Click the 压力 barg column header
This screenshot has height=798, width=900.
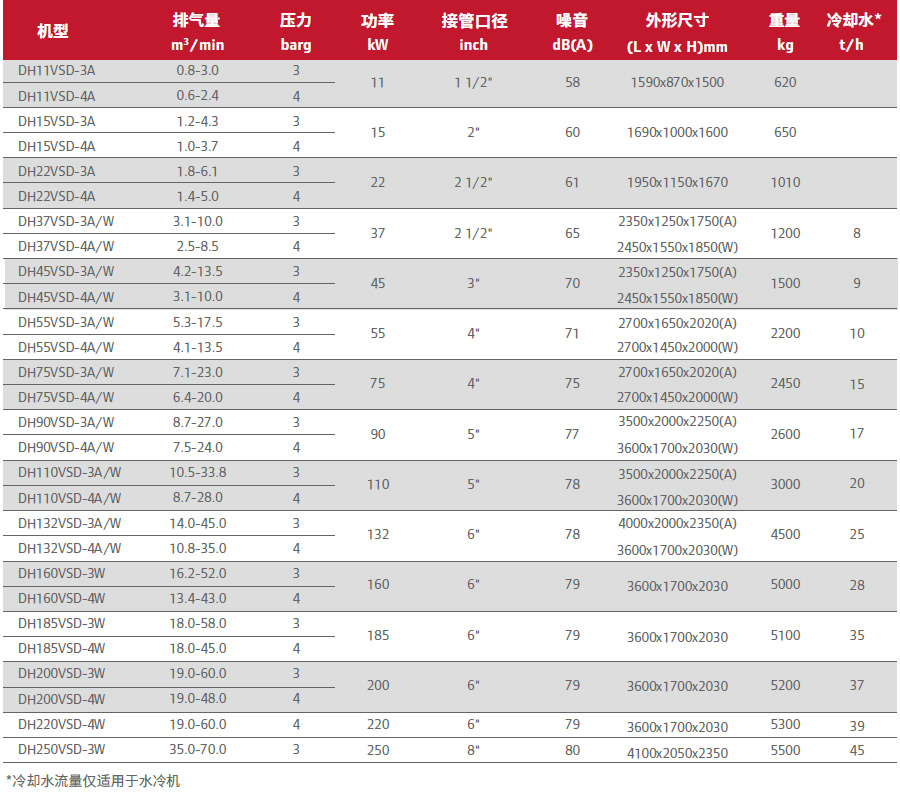(296, 32)
